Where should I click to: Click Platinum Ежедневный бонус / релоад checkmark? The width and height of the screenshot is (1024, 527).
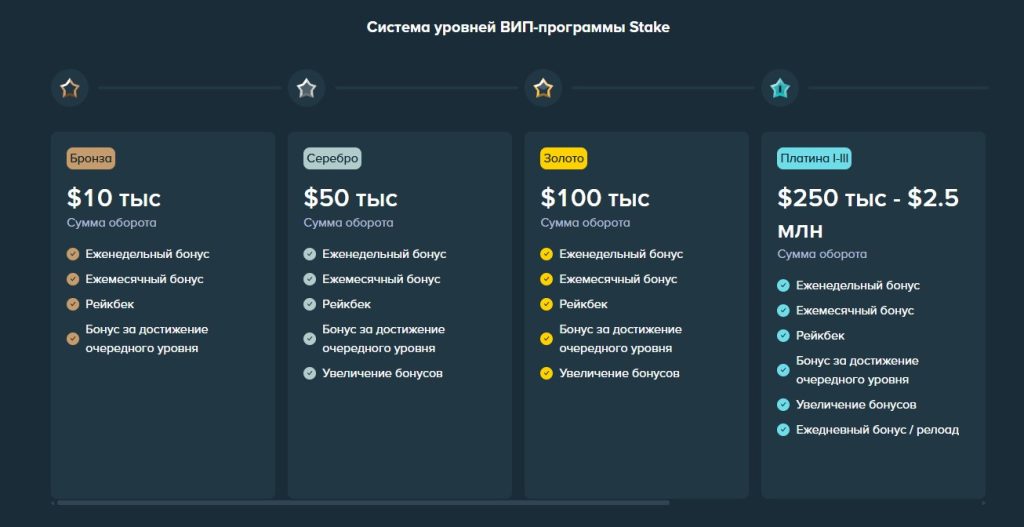pyautogui.click(x=784, y=430)
